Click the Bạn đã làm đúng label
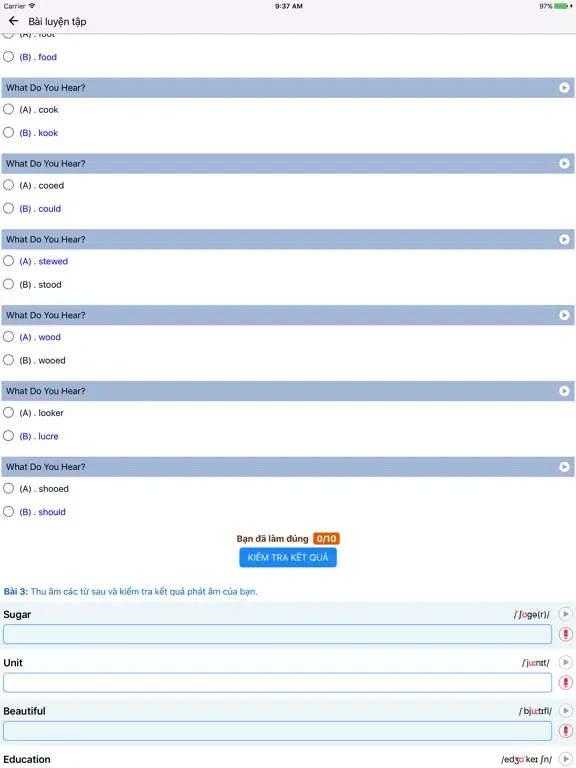 [272, 539]
